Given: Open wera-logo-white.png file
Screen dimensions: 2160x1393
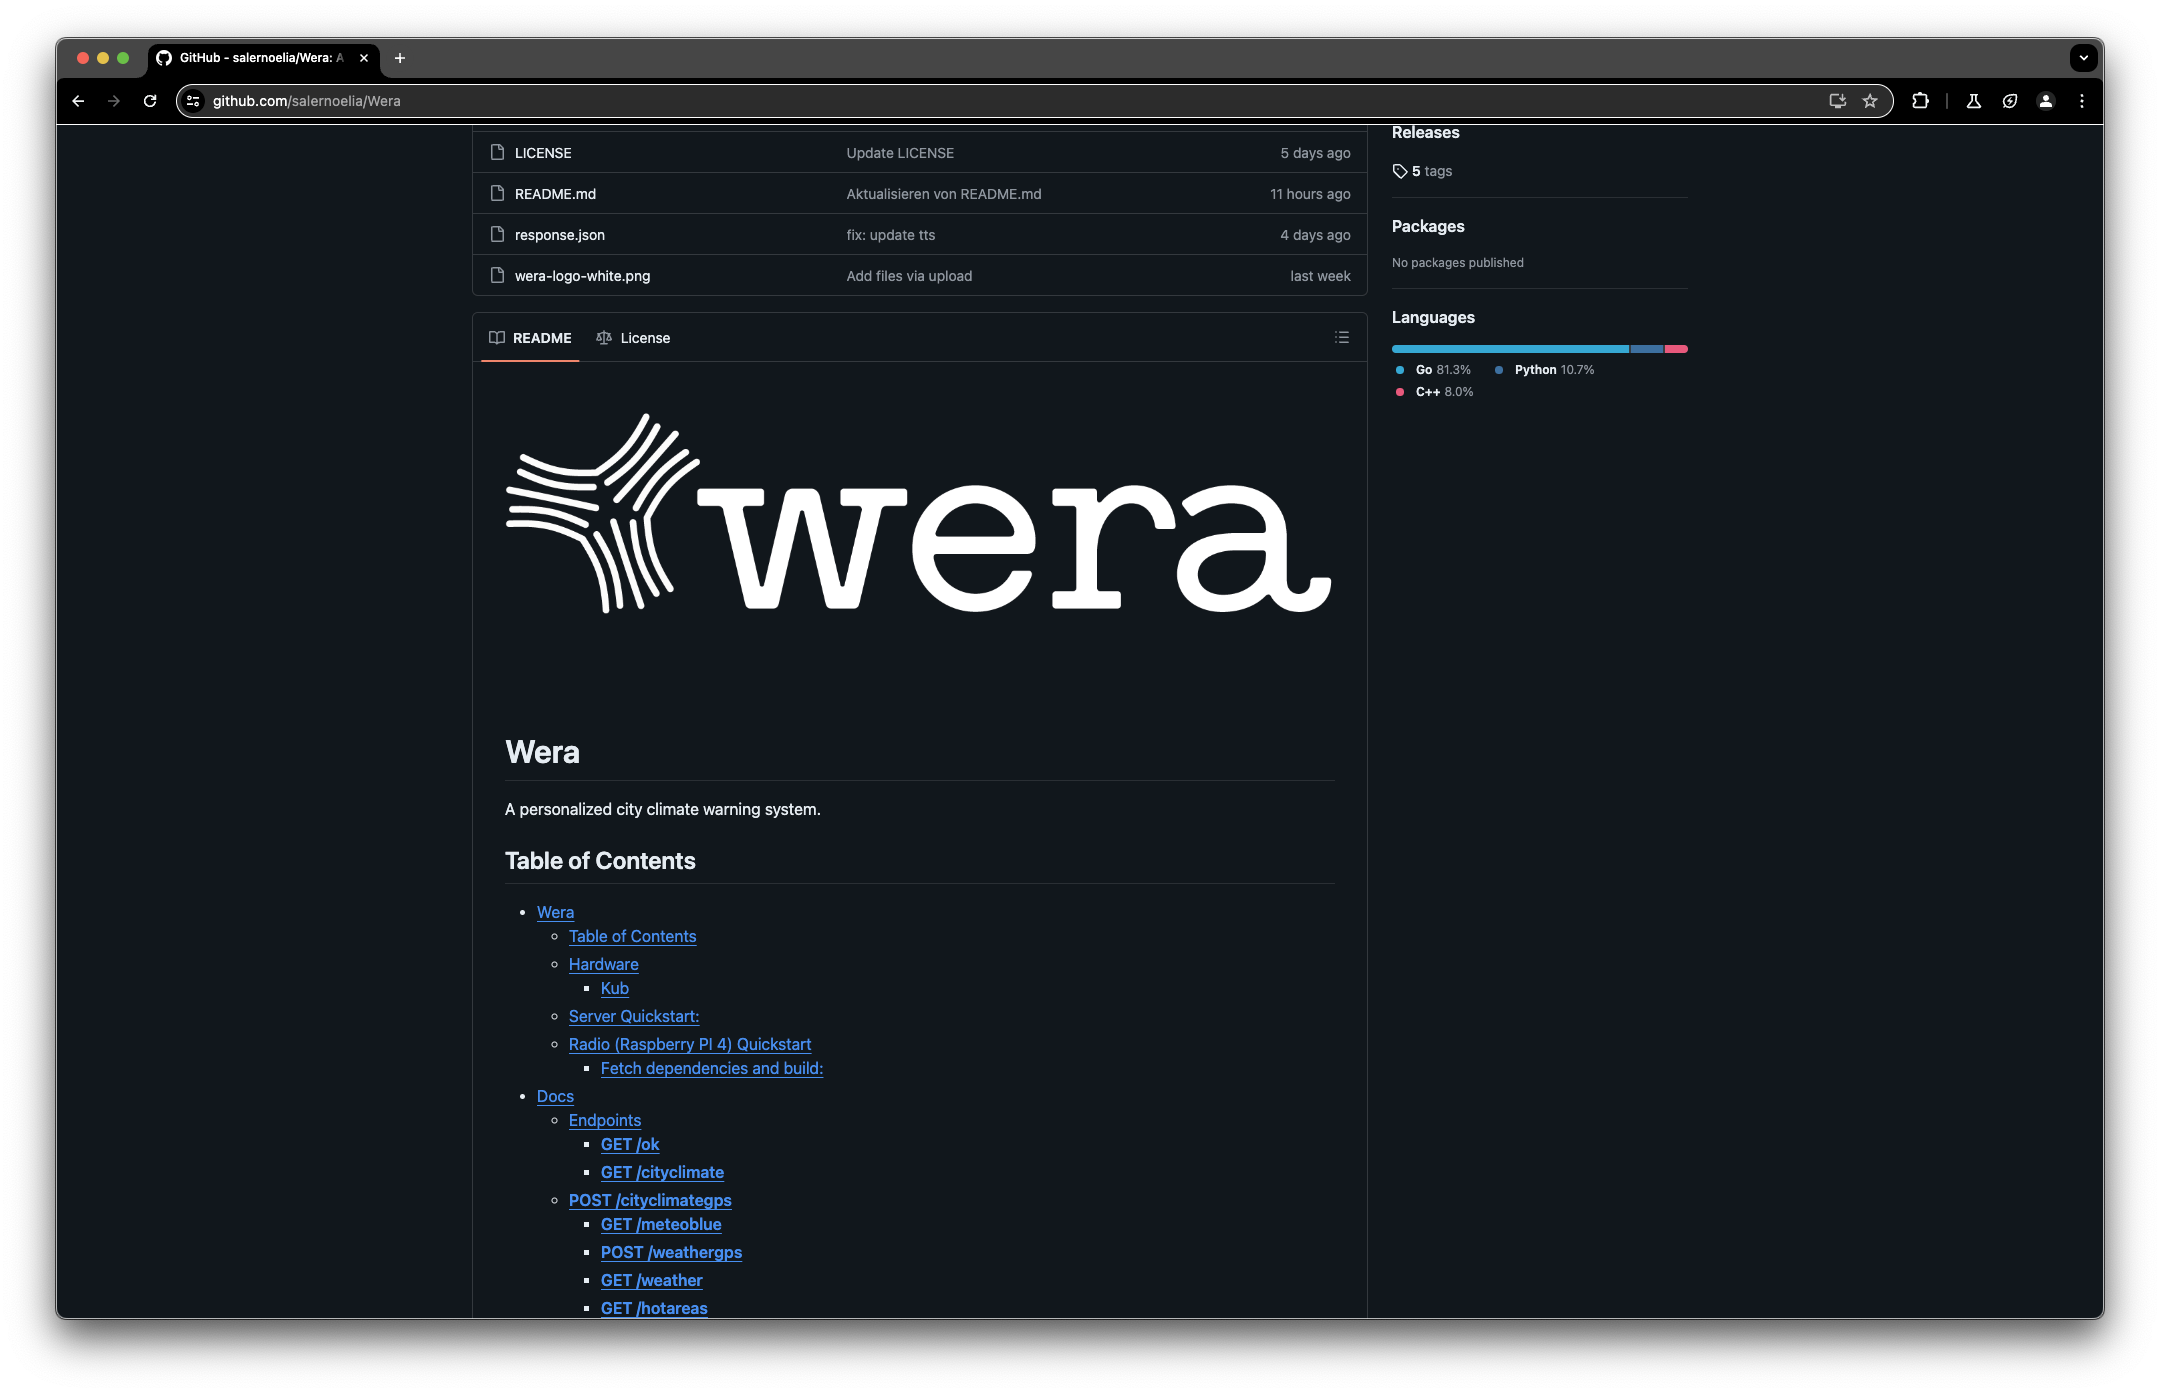Looking at the screenshot, I should (x=582, y=276).
